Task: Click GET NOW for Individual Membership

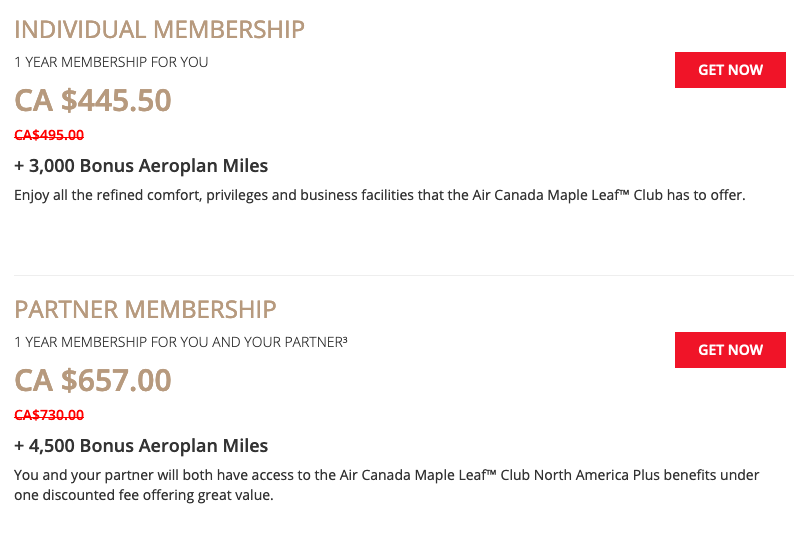Action: click(730, 70)
